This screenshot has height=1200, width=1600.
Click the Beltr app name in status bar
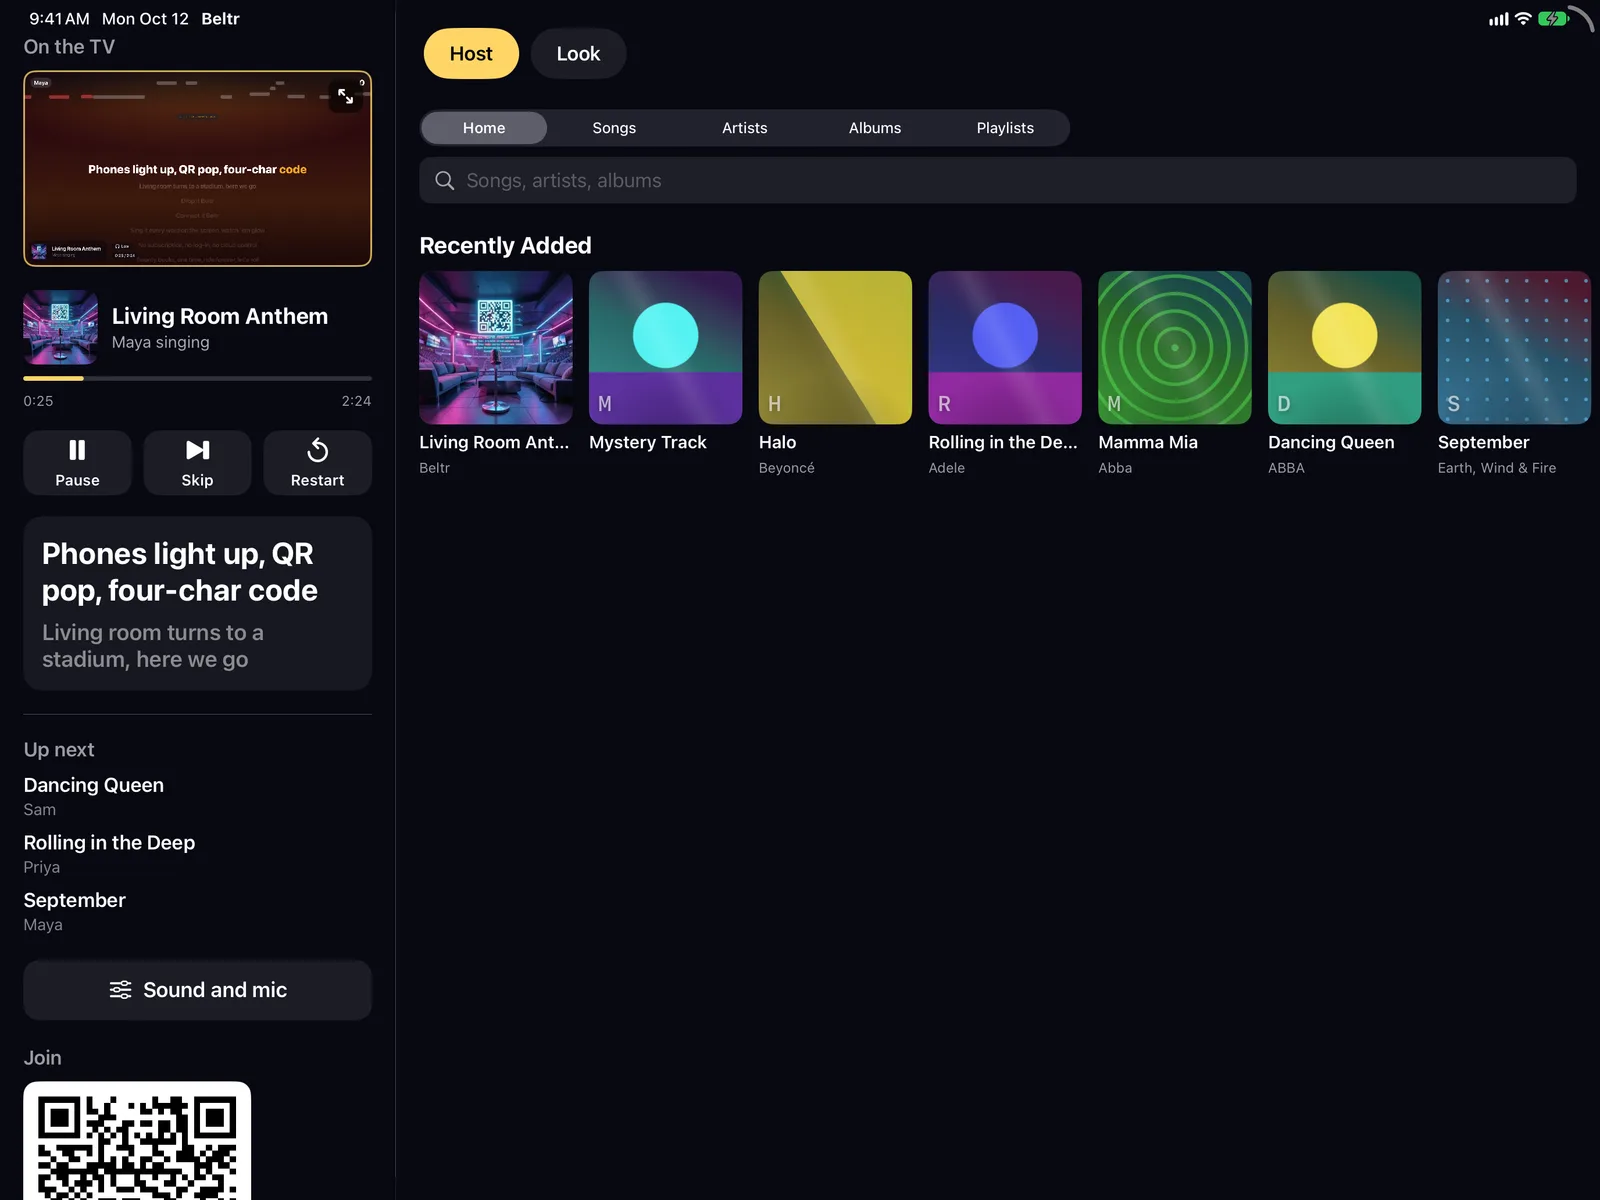click(220, 19)
